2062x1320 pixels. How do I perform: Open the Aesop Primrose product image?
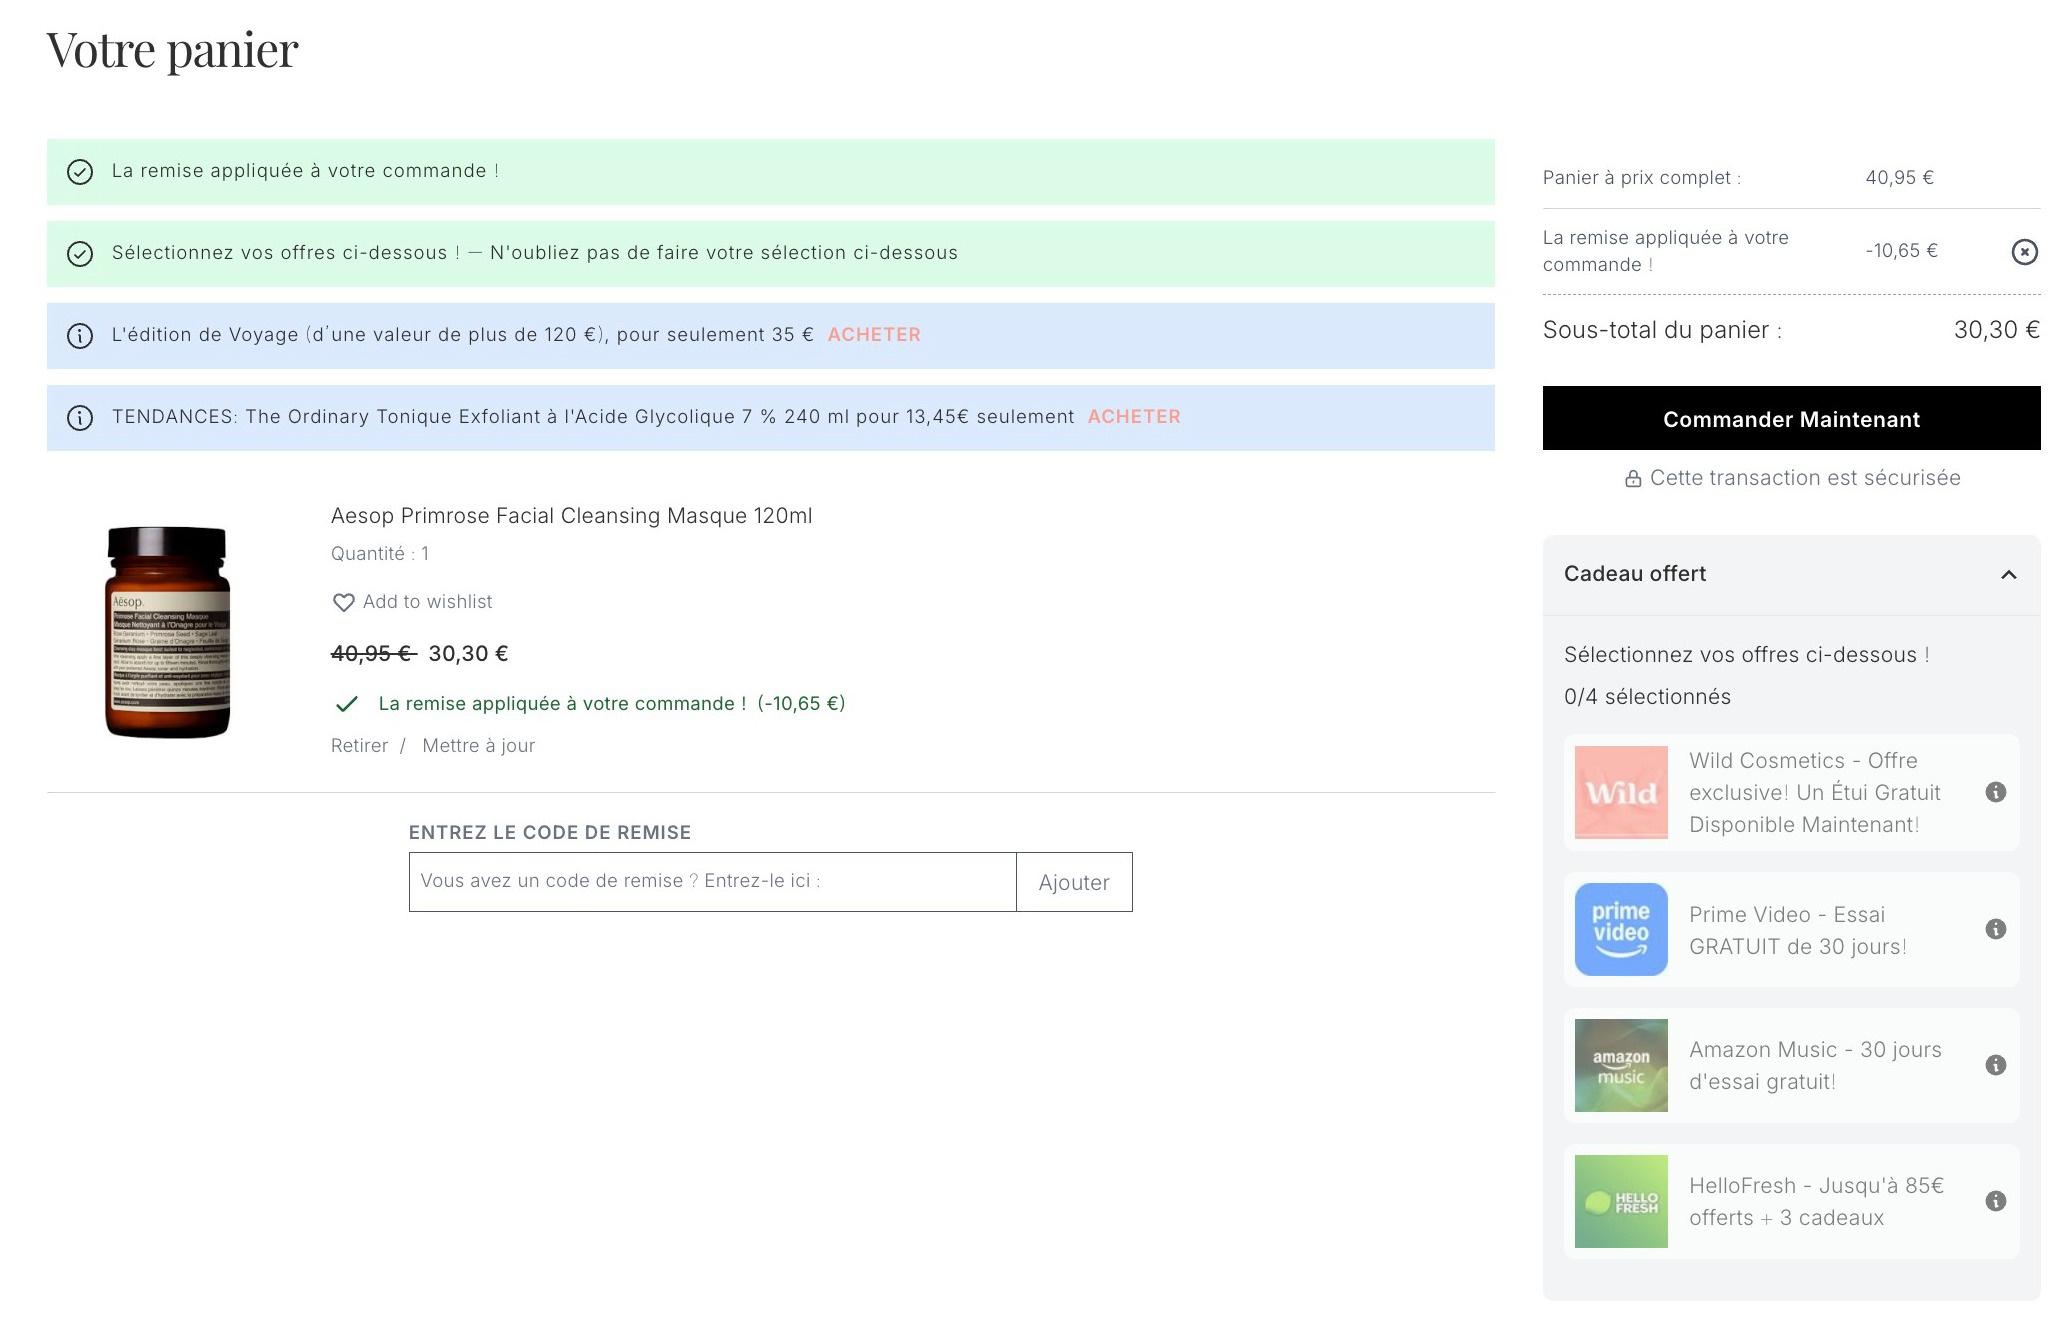click(167, 632)
